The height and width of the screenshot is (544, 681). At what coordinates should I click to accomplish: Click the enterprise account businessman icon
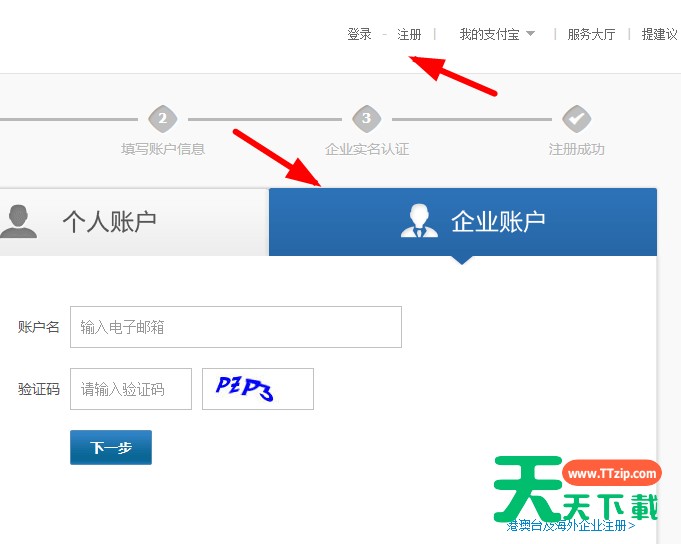419,221
